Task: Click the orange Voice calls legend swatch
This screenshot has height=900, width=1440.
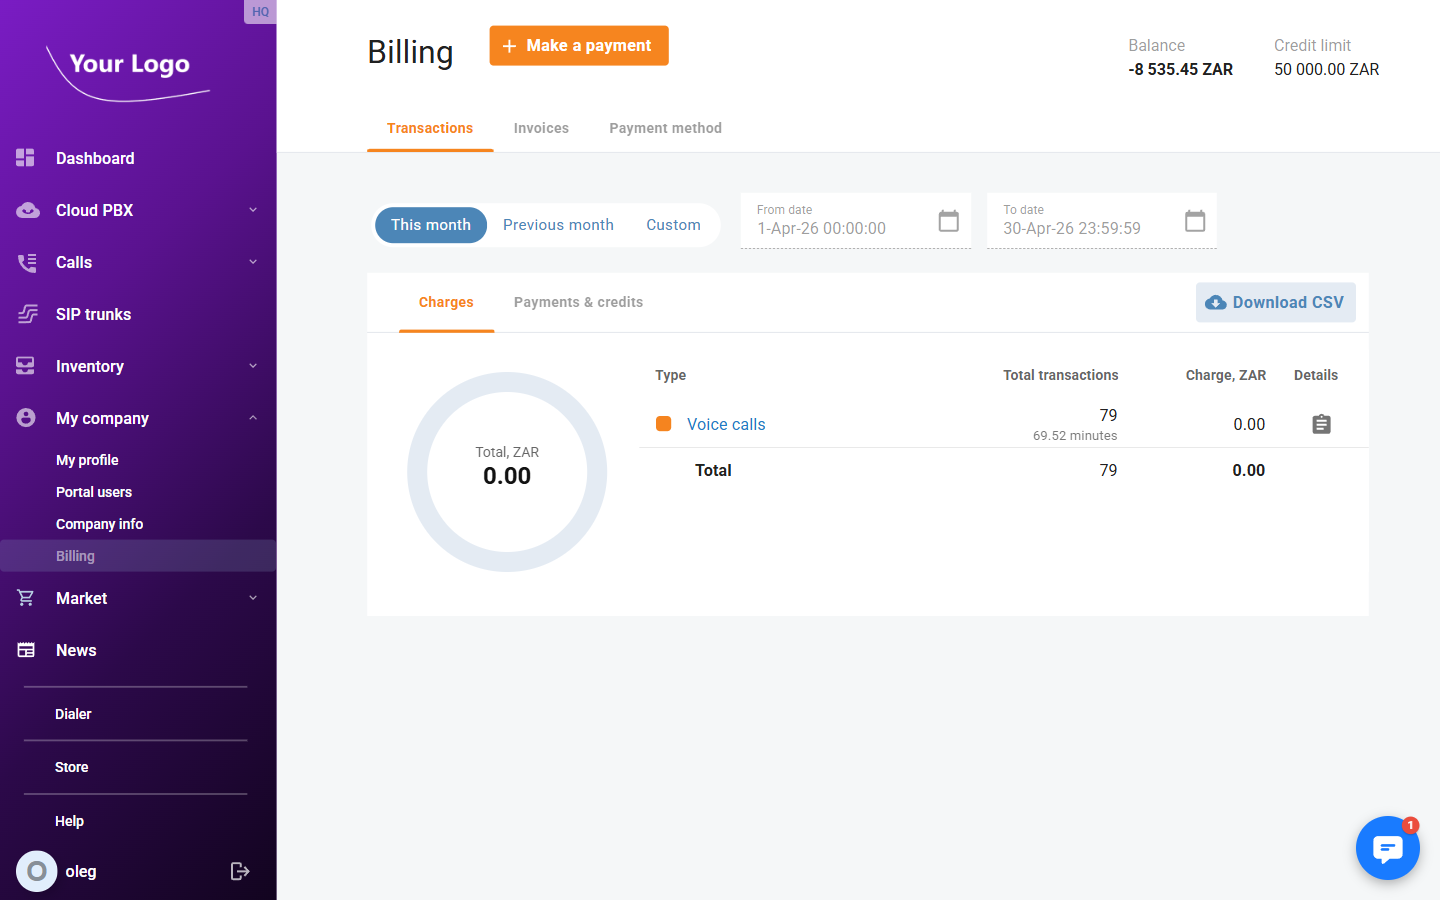Action: pos(663,423)
